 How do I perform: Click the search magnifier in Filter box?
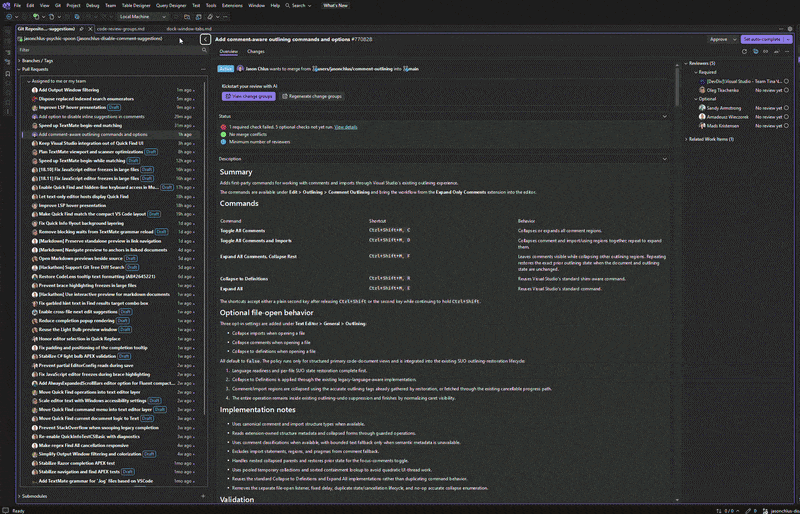click(204, 50)
